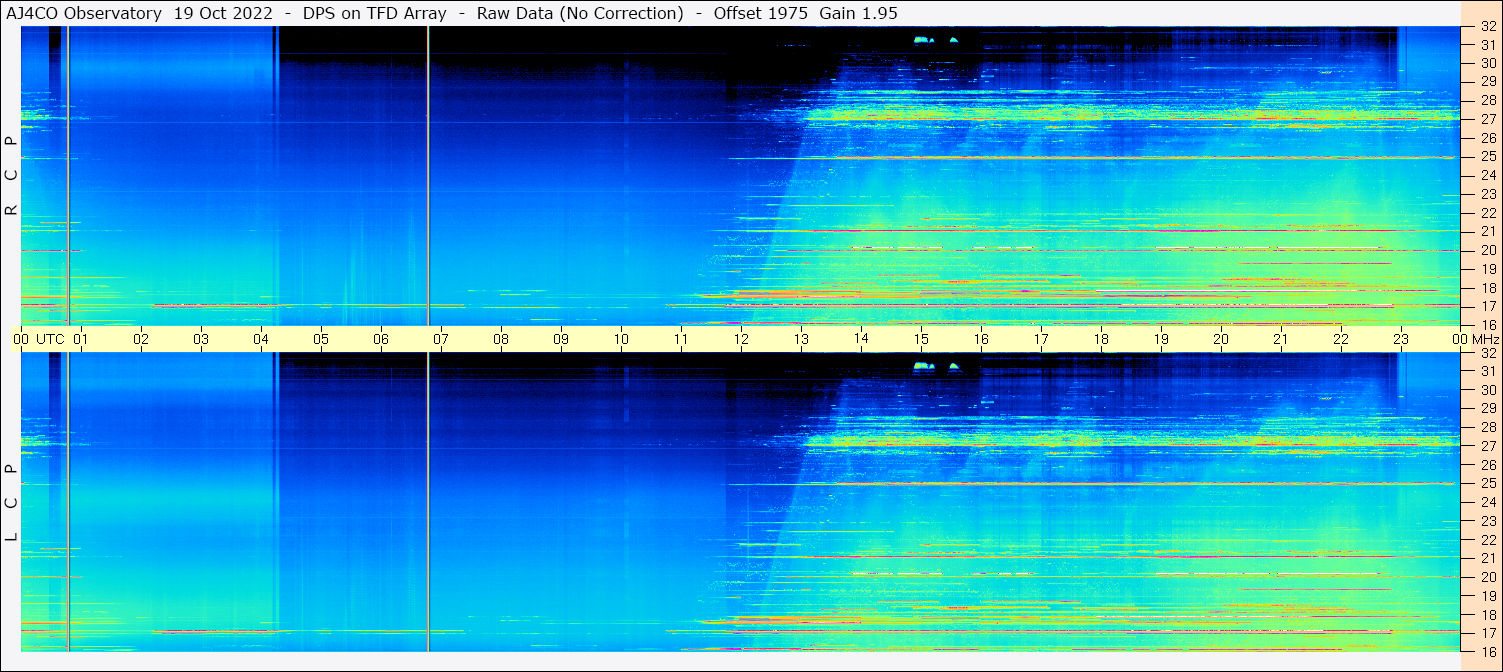Click the Gain 1.95 value in header
This screenshot has height=672, width=1503.
(x=858, y=13)
